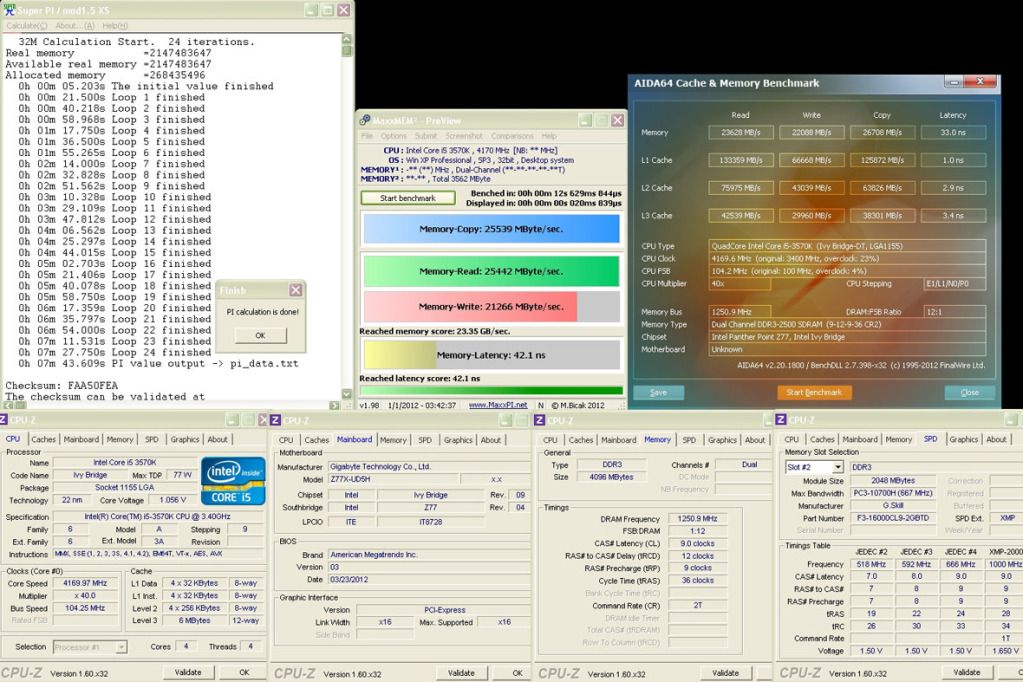
Task: Click the MaxxMEM title bar icon
Action: [365, 120]
